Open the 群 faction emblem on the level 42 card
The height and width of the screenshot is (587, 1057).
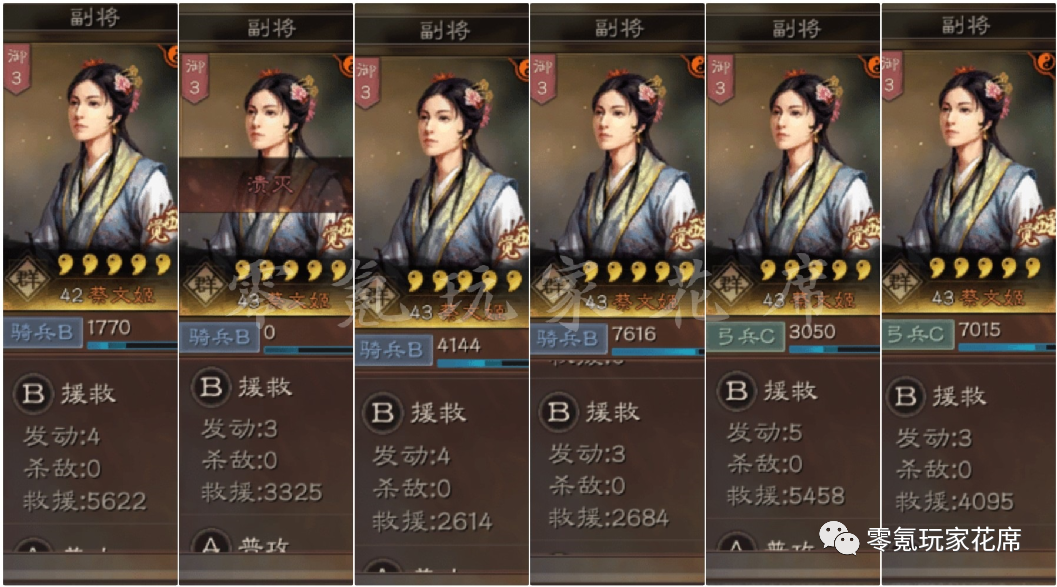pos(26,280)
